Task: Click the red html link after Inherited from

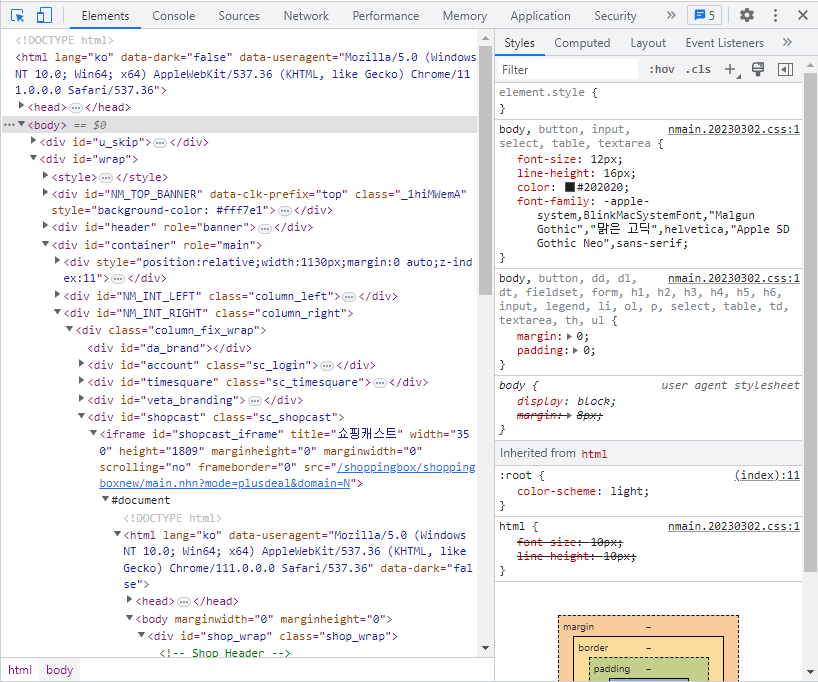Action: pos(594,454)
